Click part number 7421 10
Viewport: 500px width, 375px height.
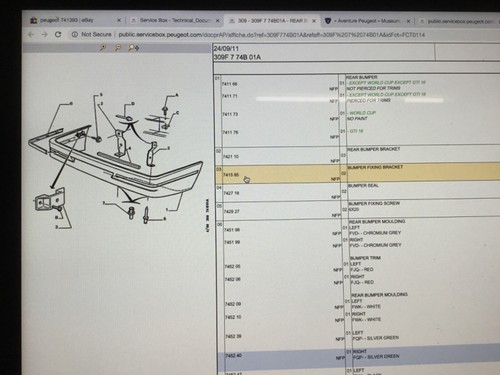[x=231, y=157]
